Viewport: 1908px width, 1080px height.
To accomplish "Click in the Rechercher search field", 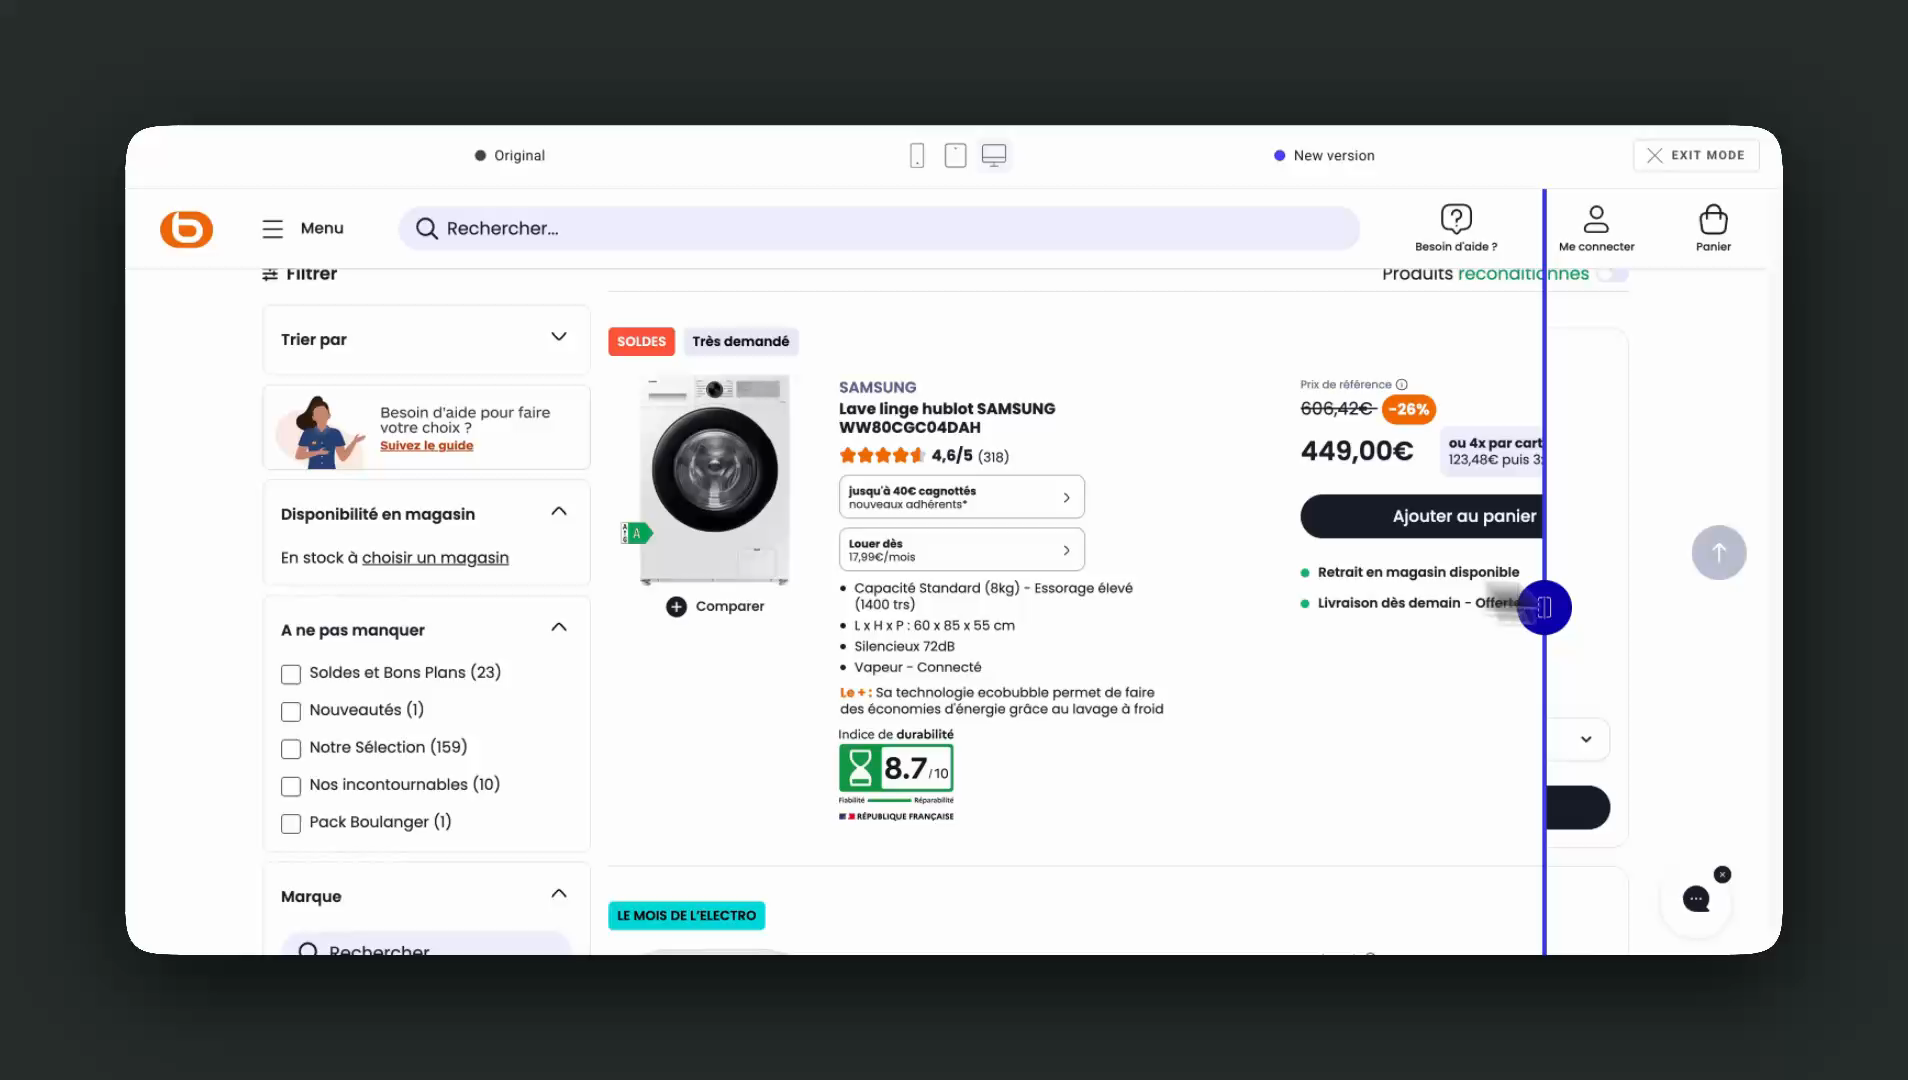I will tap(879, 229).
